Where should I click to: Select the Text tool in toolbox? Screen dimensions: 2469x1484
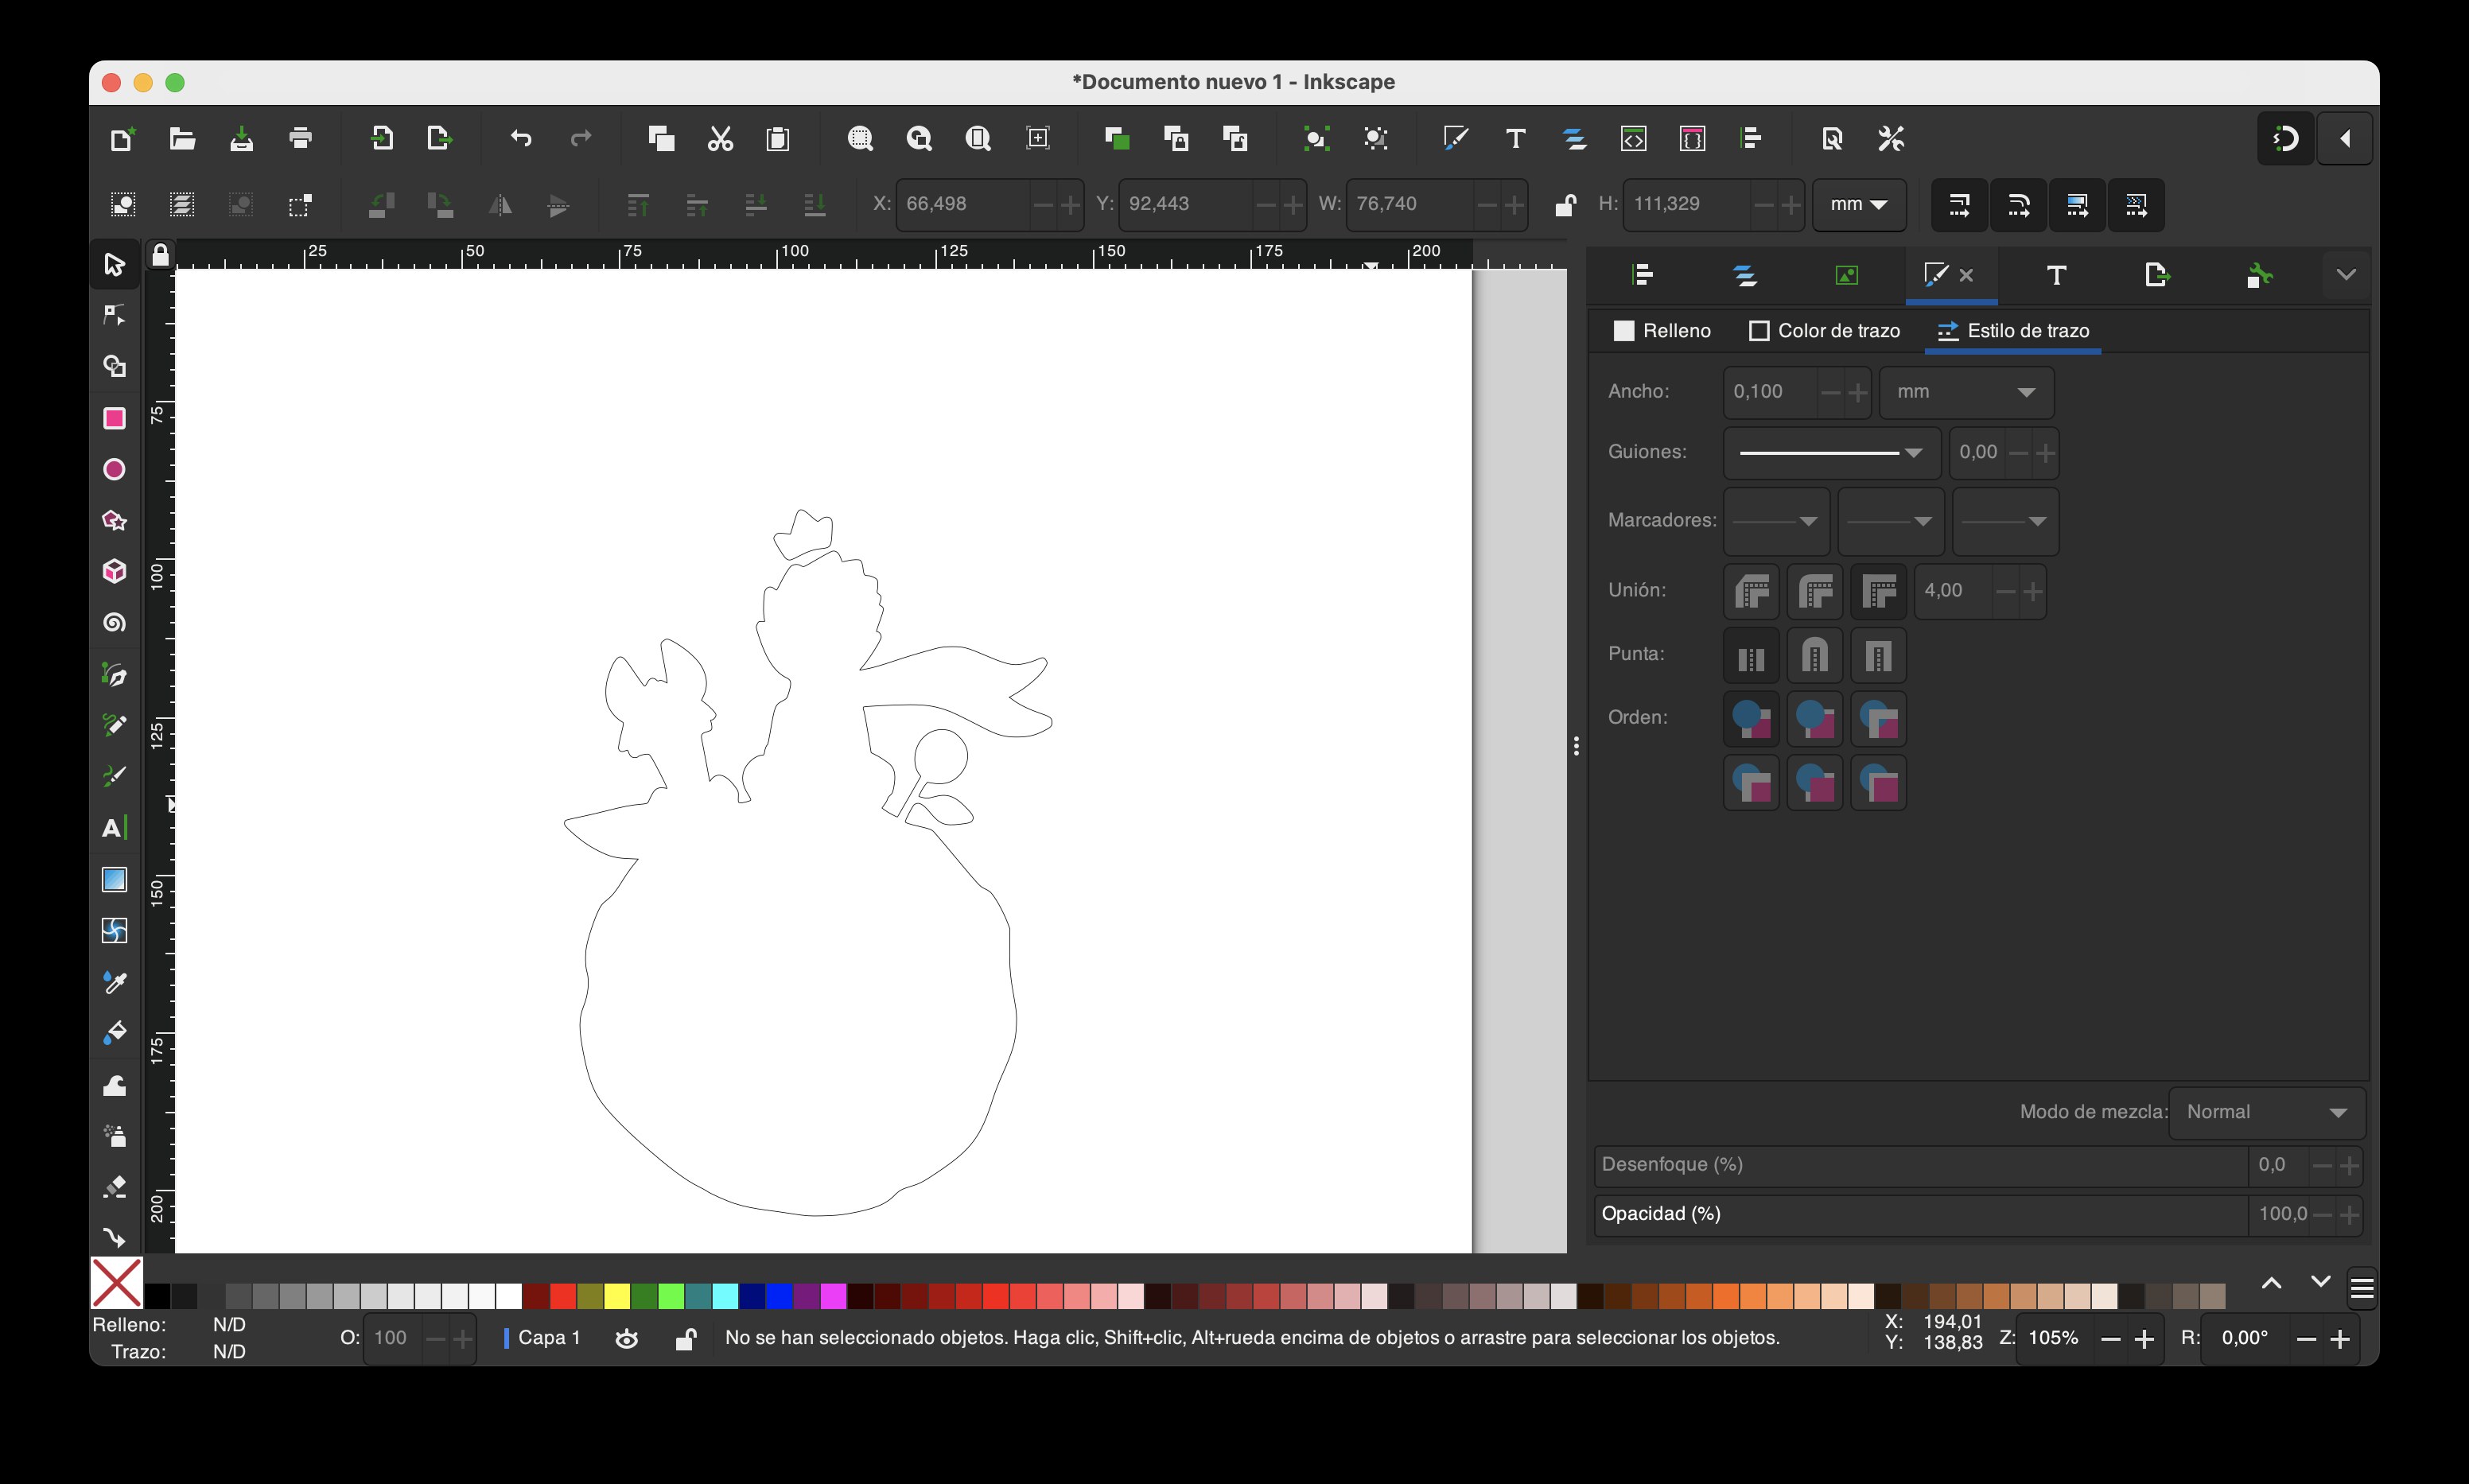tap(115, 828)
